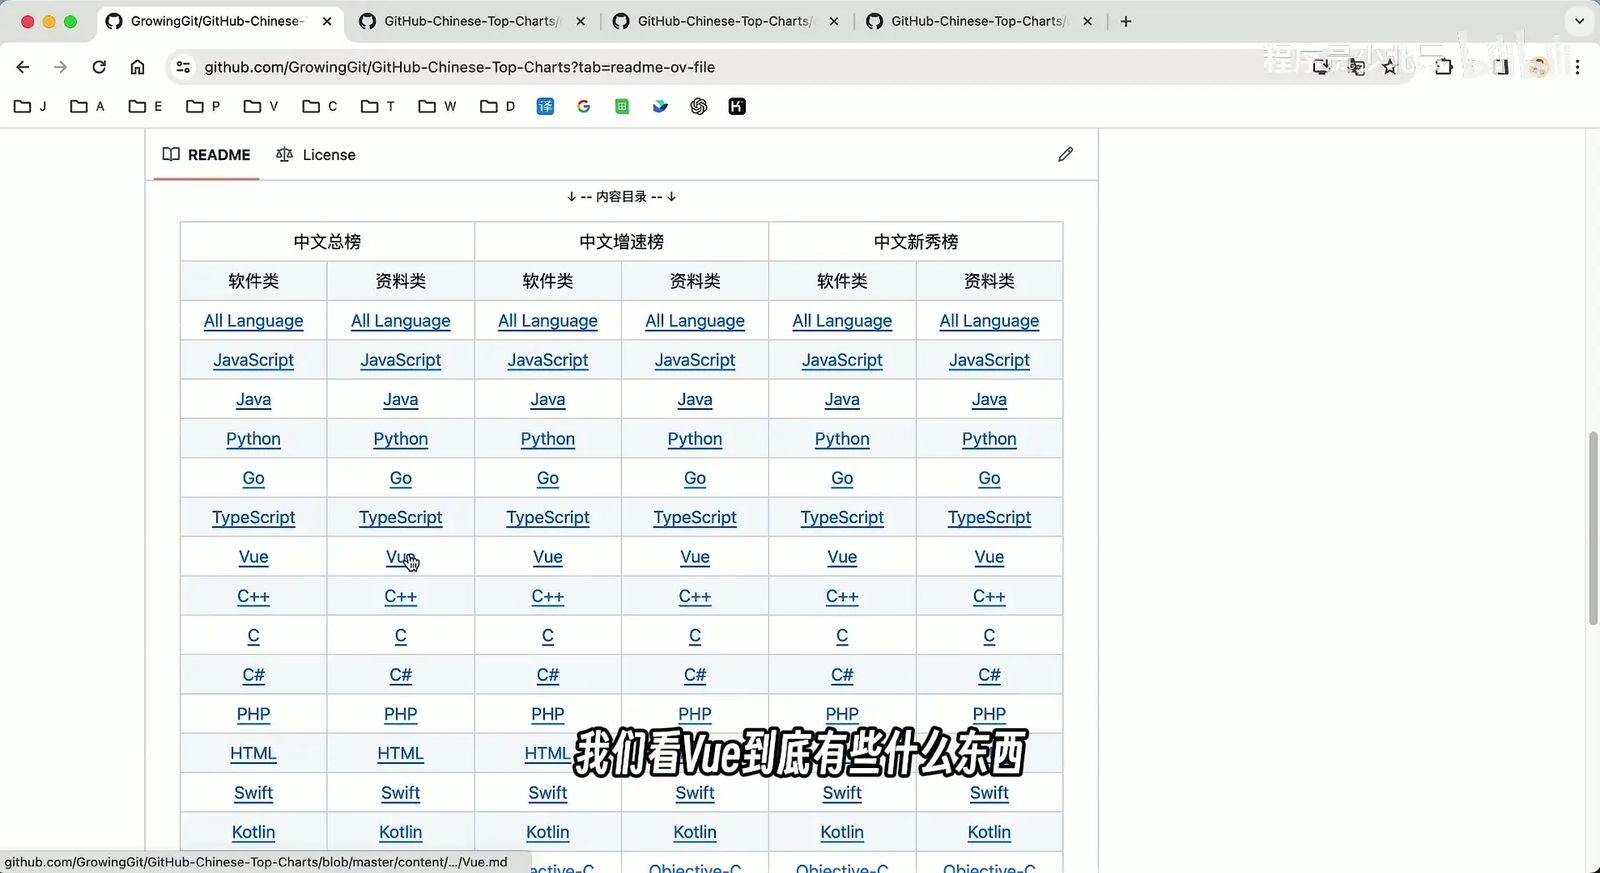Viewport: 1600px width, 873px height.
Task: Edit the README with the pencil icon
Action: pyautogui.click(x=1066, y=154)
